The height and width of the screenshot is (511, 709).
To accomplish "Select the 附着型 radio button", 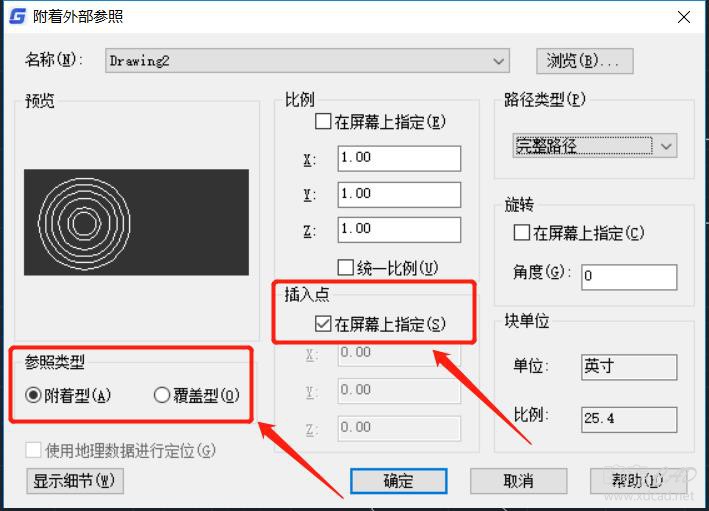I will click(x=34, y=395).
